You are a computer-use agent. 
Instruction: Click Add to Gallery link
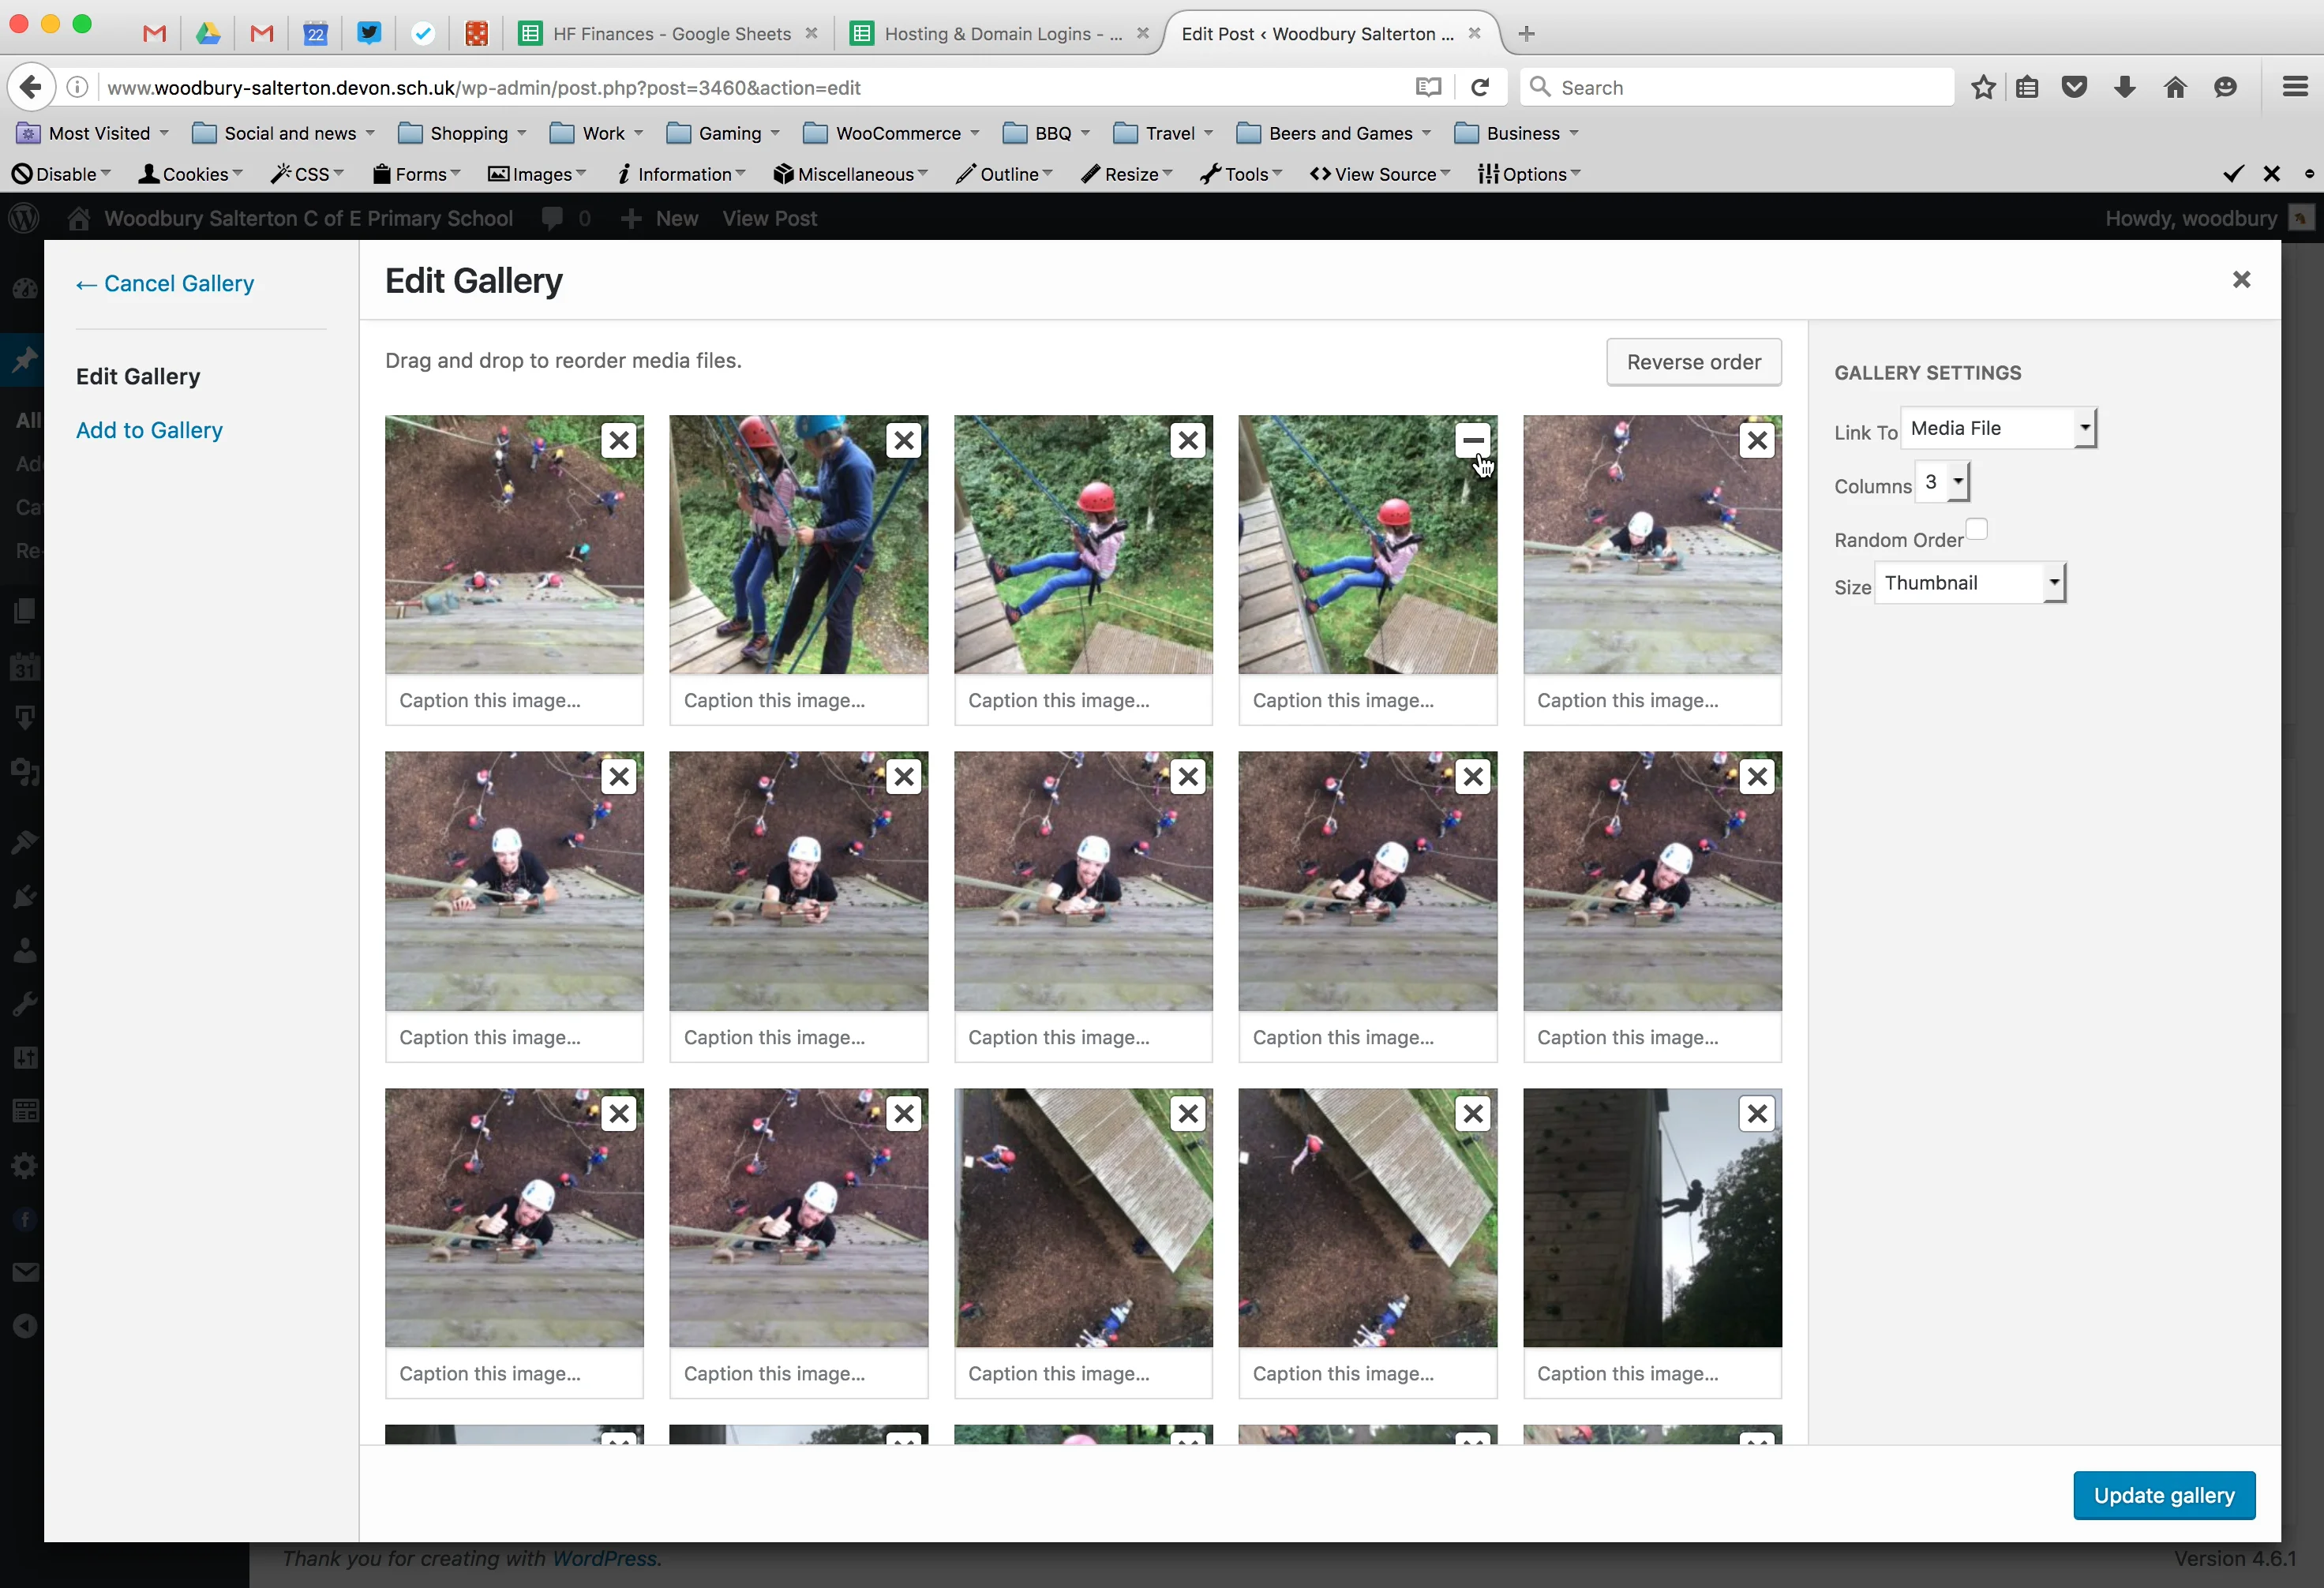(149, 430)
